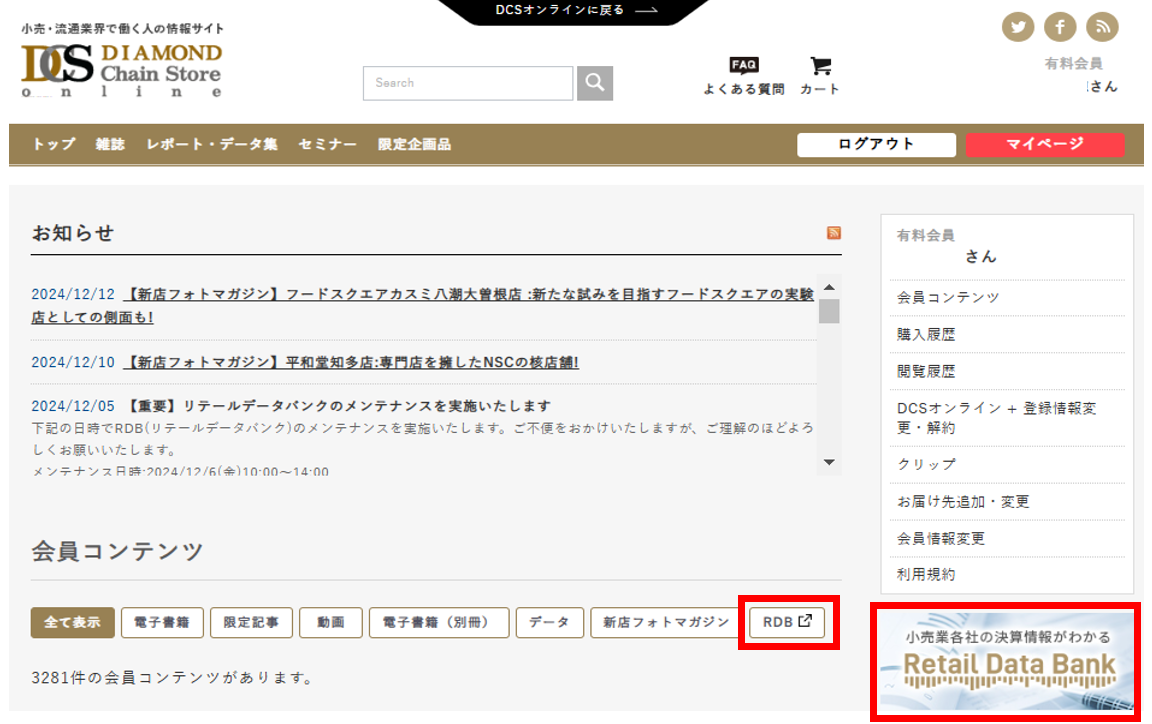This screenshot has height=724, width=1152.
Task: Click the news list scrollbar thumb
Action: [x=829, y=310]
